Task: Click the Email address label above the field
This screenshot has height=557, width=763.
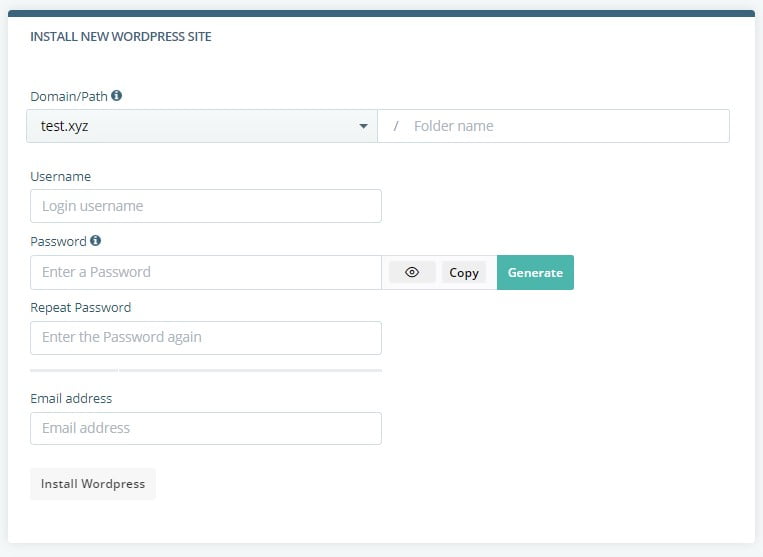Action: [71, 398]
